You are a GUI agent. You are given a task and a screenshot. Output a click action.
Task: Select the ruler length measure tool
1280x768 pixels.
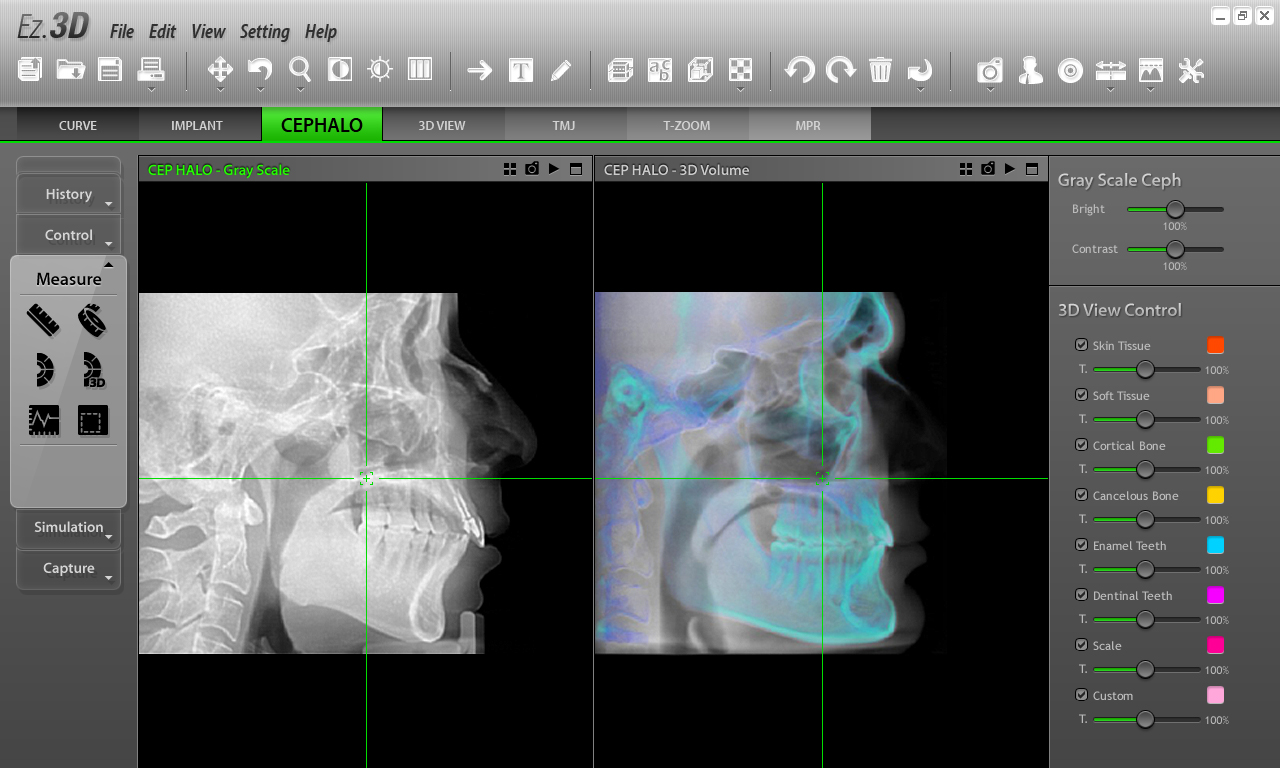click(x=43, y=320)
